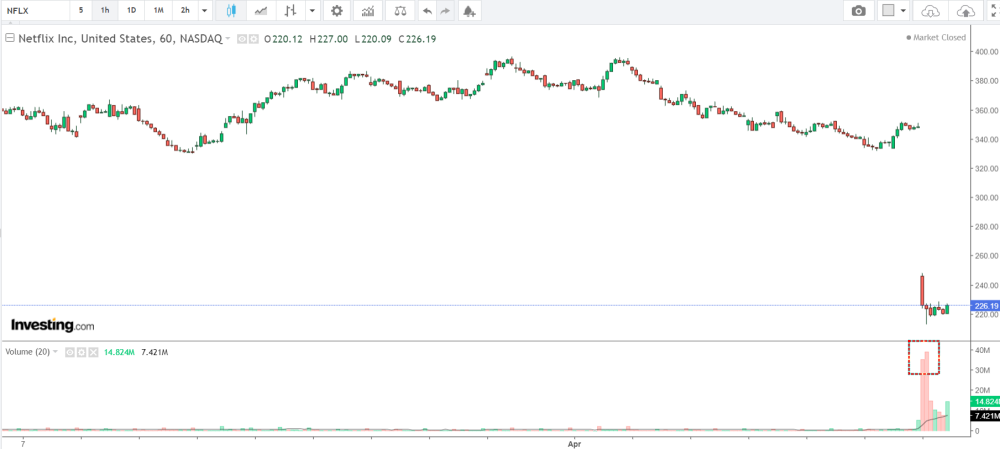The height and width of the screenshot is (449, 1000).
Task: Click the O220.12 open value
Action: [284, 39]
